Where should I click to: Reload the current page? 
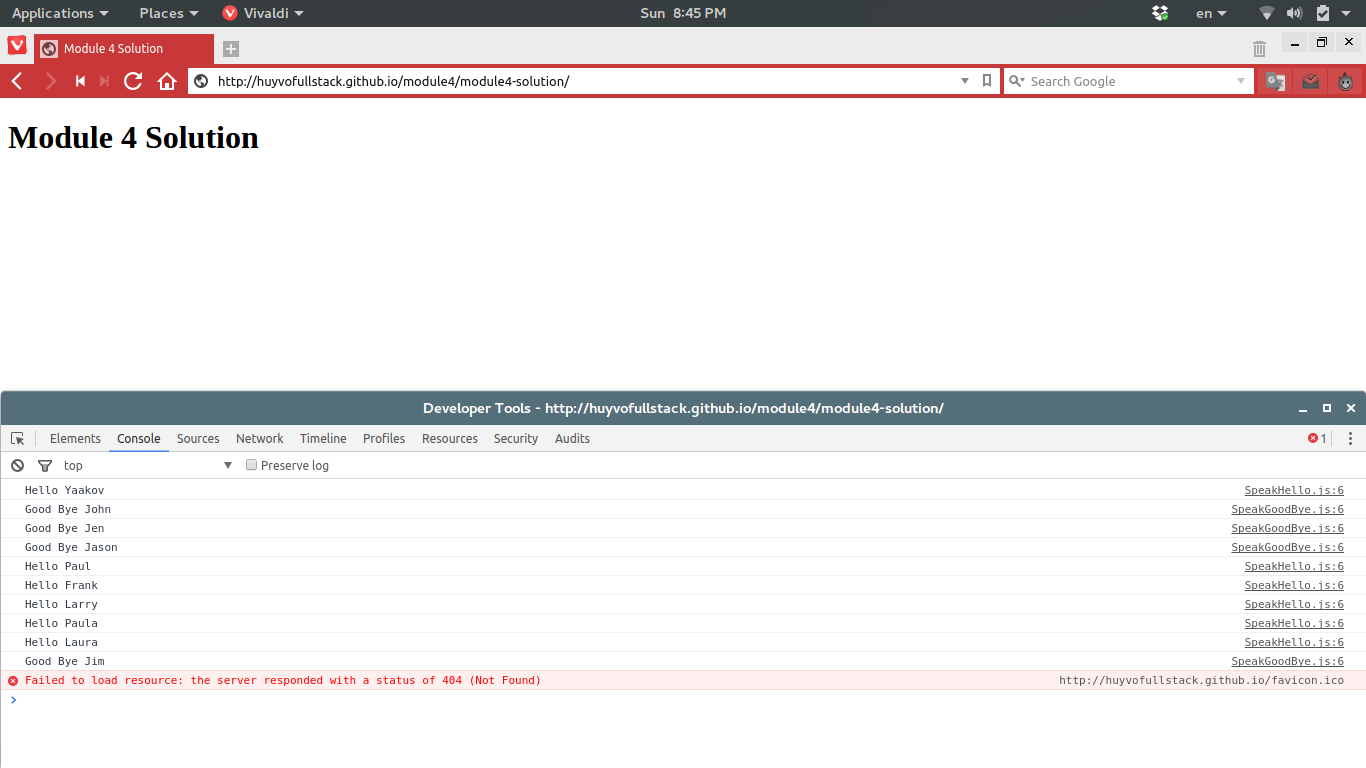133,81
